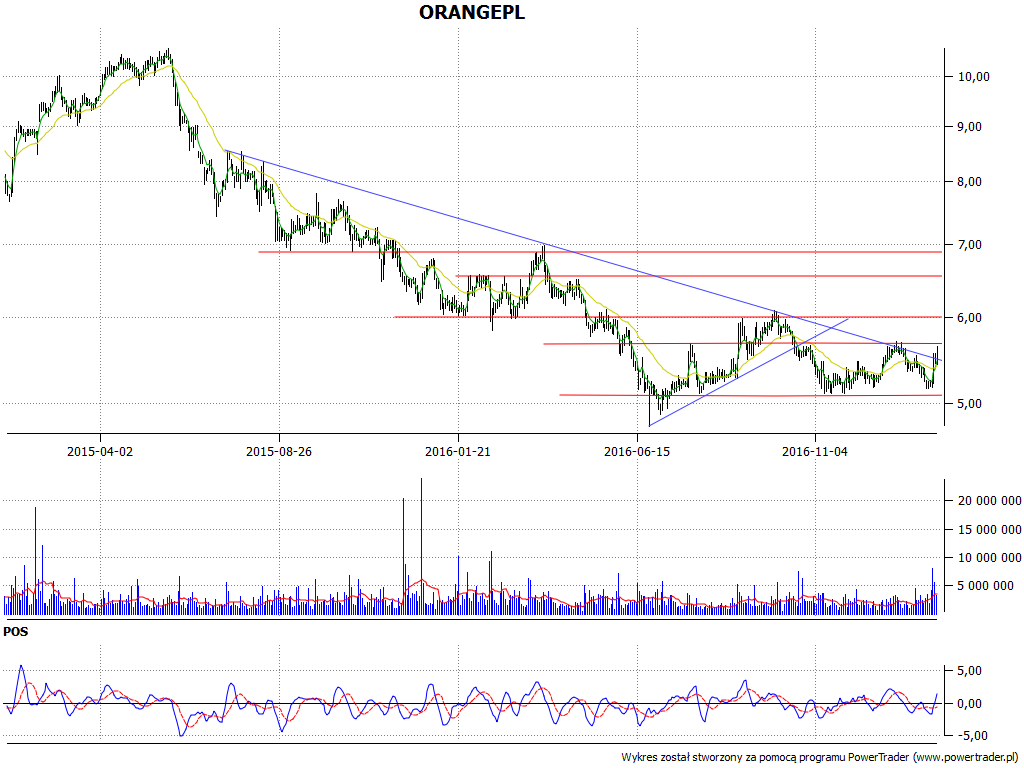Click the 5,00 price axis label
This screenshot has height=768, width=1024.
click(970, 404)
